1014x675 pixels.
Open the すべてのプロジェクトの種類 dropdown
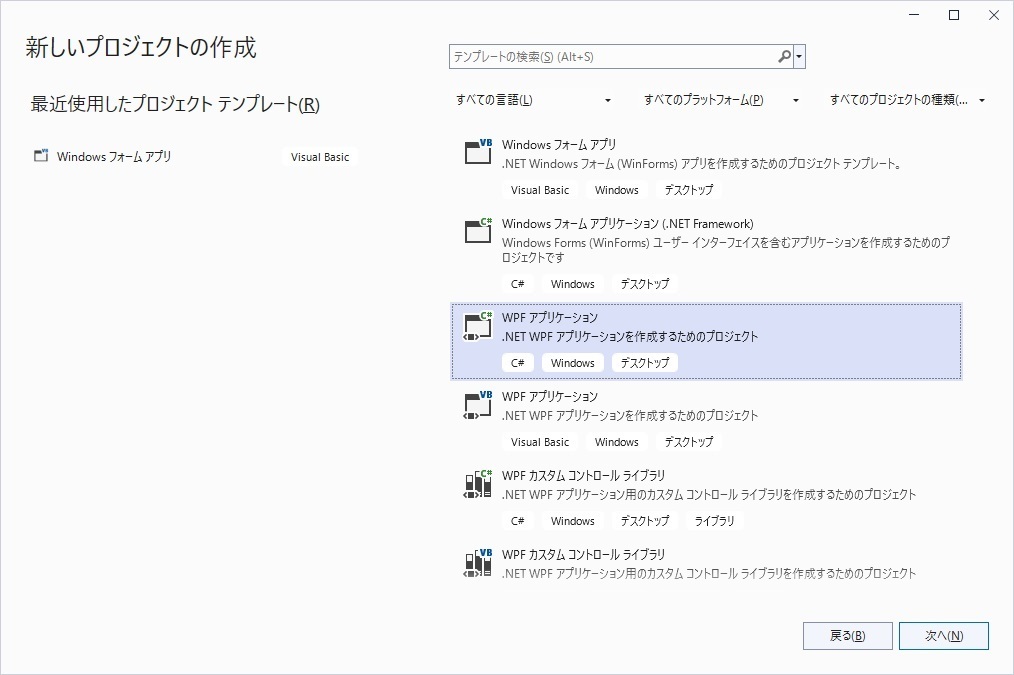(x=905, y=100)
